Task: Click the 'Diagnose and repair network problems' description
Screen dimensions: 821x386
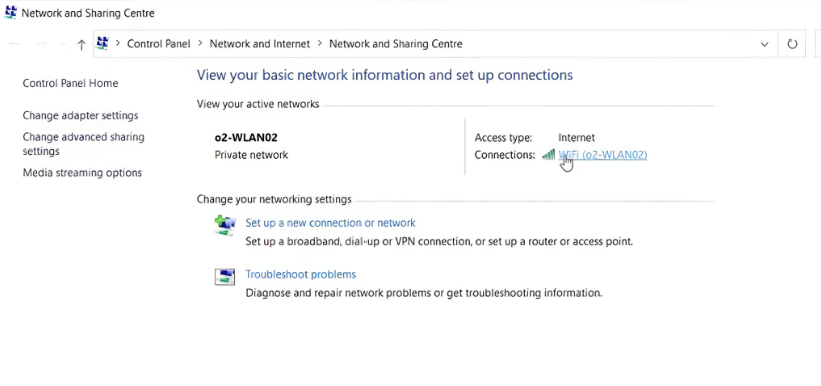Action: click(424, 293)
